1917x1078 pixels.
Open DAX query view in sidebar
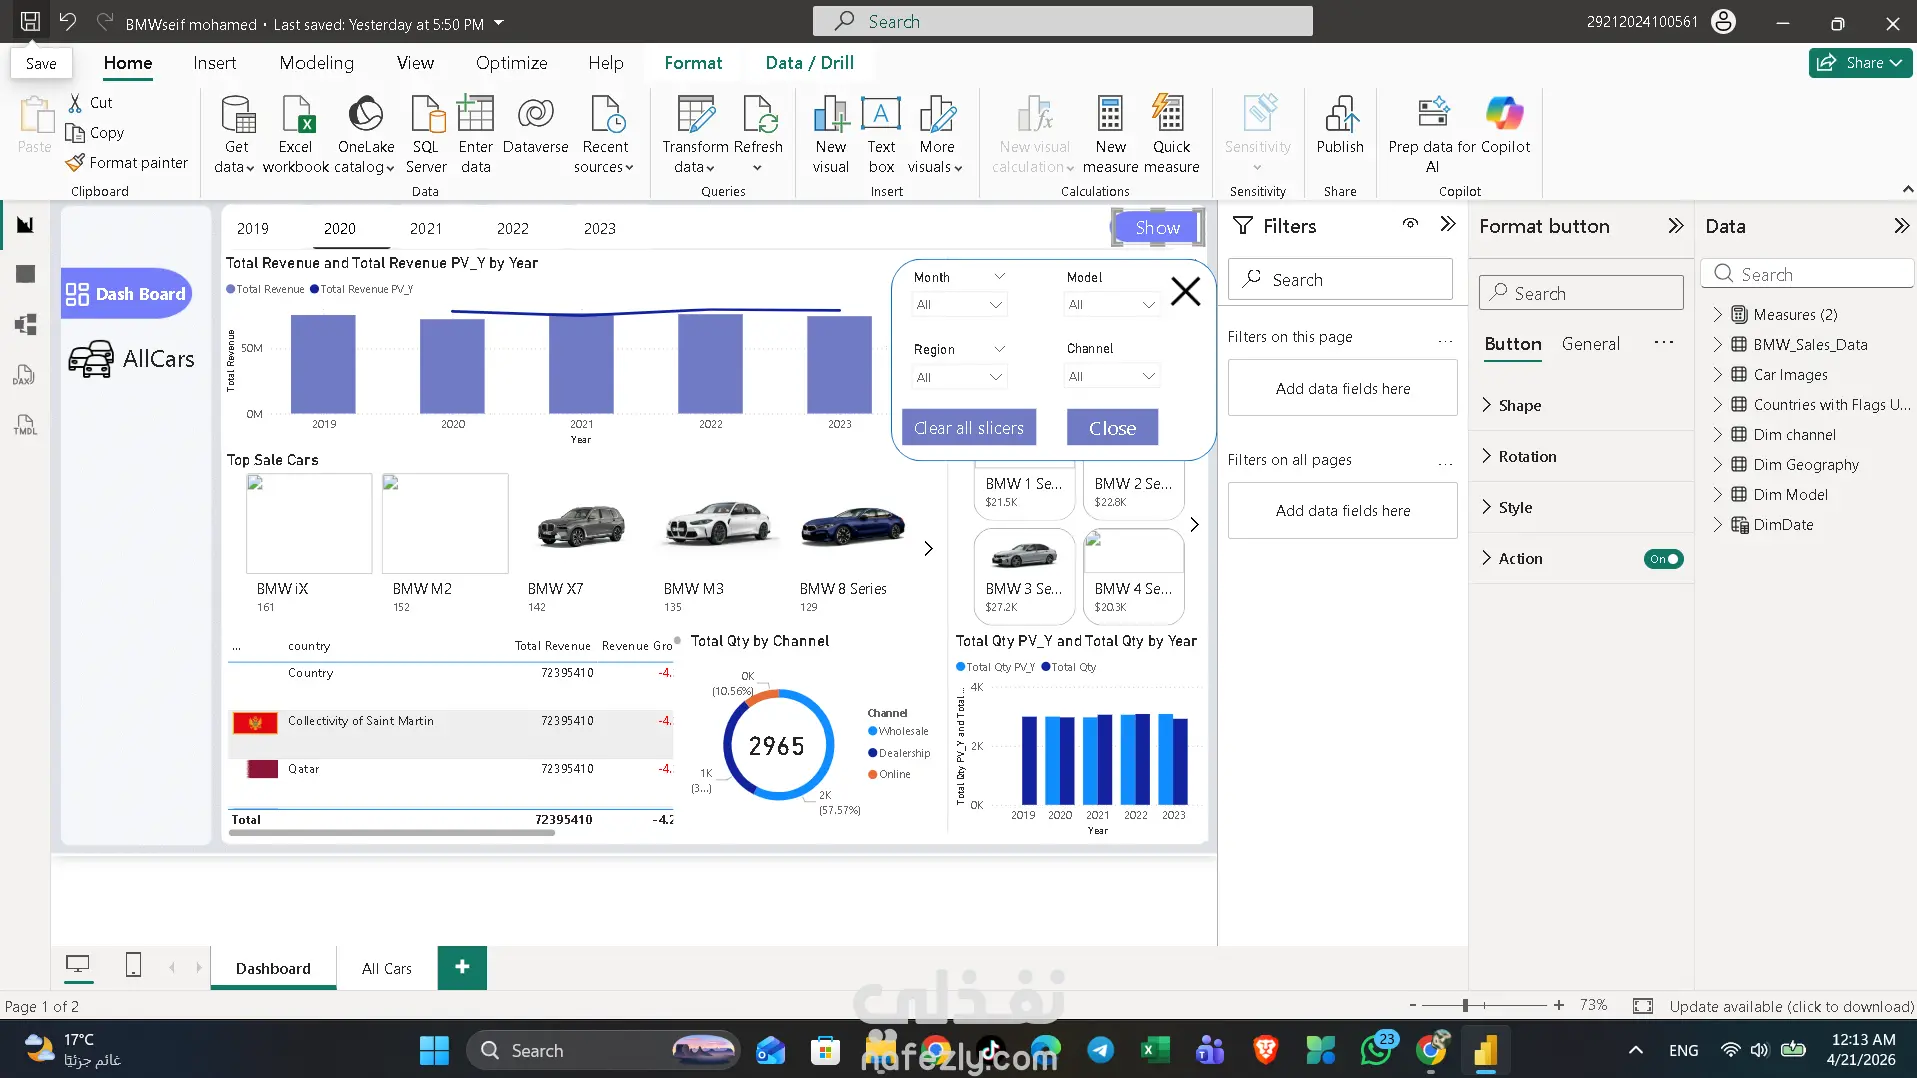[25, 375]
